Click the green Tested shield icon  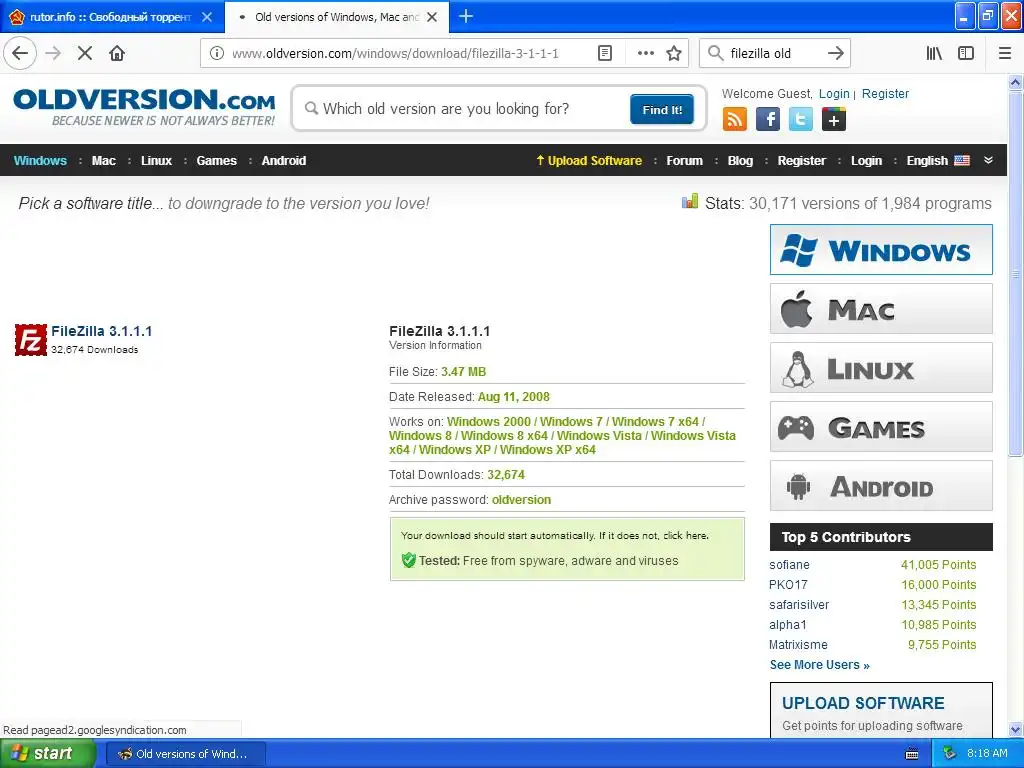pyautogui.click(x=409, y=560)
